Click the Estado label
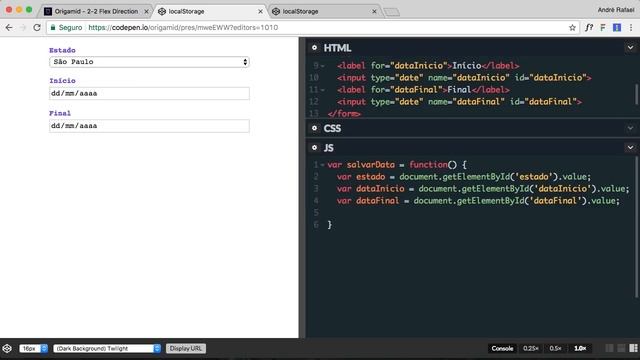Image resolution: width=640 pixels, height=360 pixels. pyautogui.click(x=62, y=50)
